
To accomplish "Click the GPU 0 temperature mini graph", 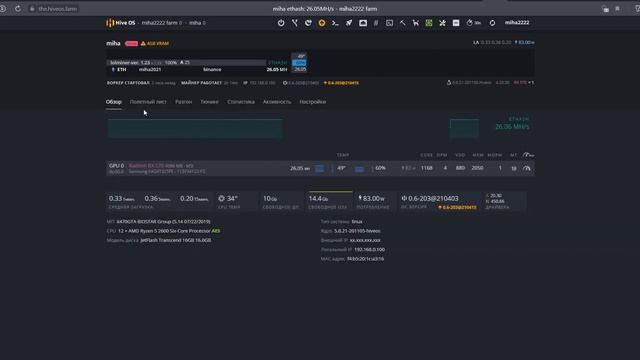I will (359, 169).
